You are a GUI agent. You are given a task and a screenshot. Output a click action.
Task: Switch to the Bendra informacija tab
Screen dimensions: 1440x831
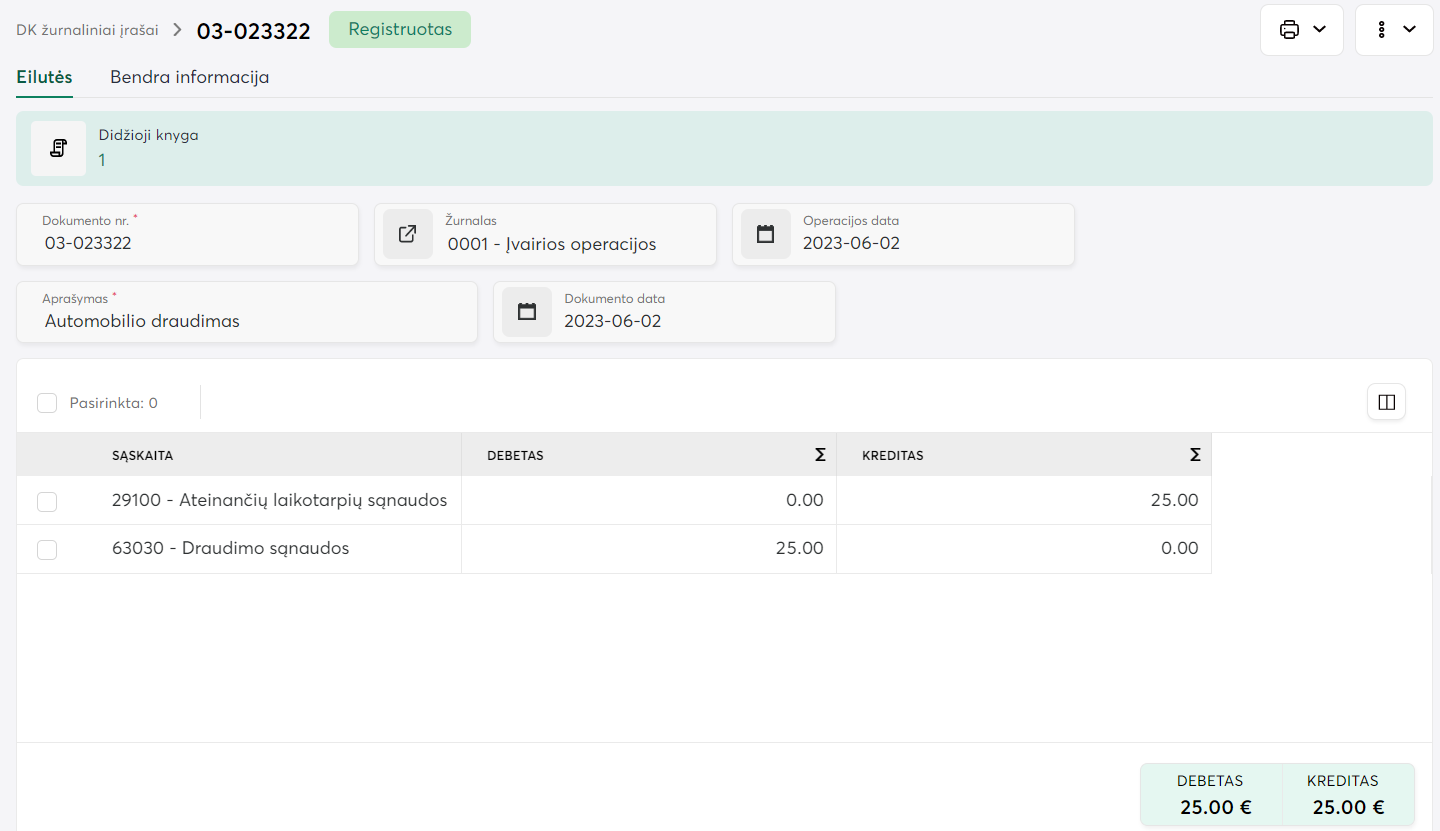[x=189, y=77]
